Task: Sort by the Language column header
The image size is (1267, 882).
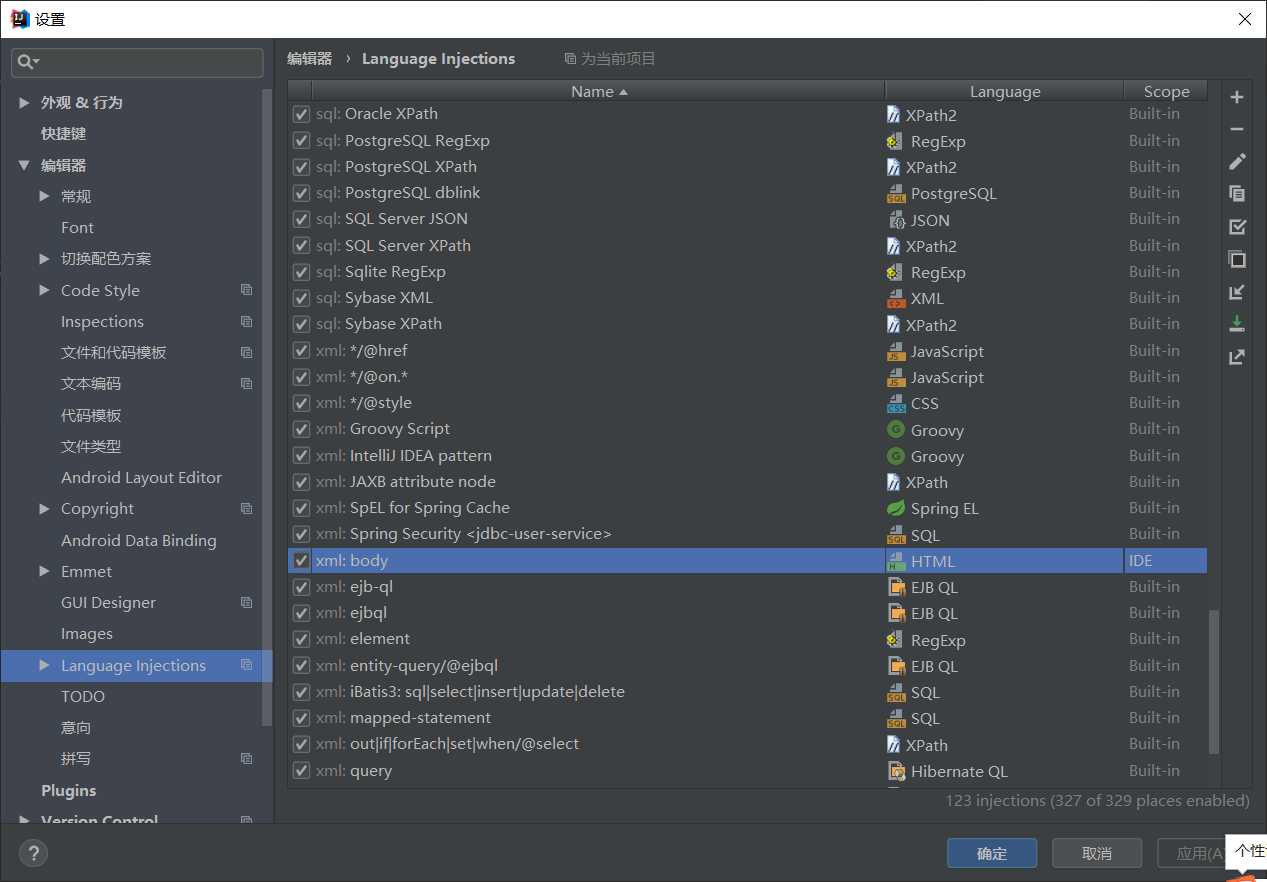Action: tap(1005, 91)
